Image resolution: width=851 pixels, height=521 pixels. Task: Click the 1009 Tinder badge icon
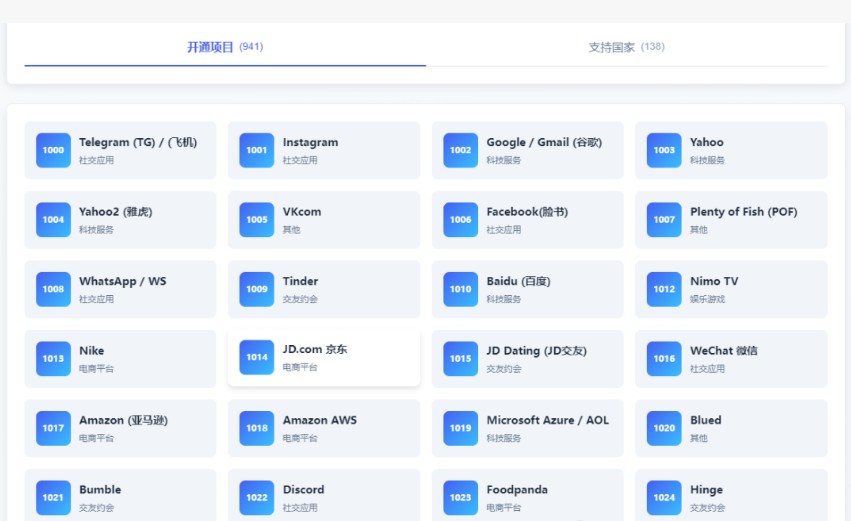[x=257, y=289]
